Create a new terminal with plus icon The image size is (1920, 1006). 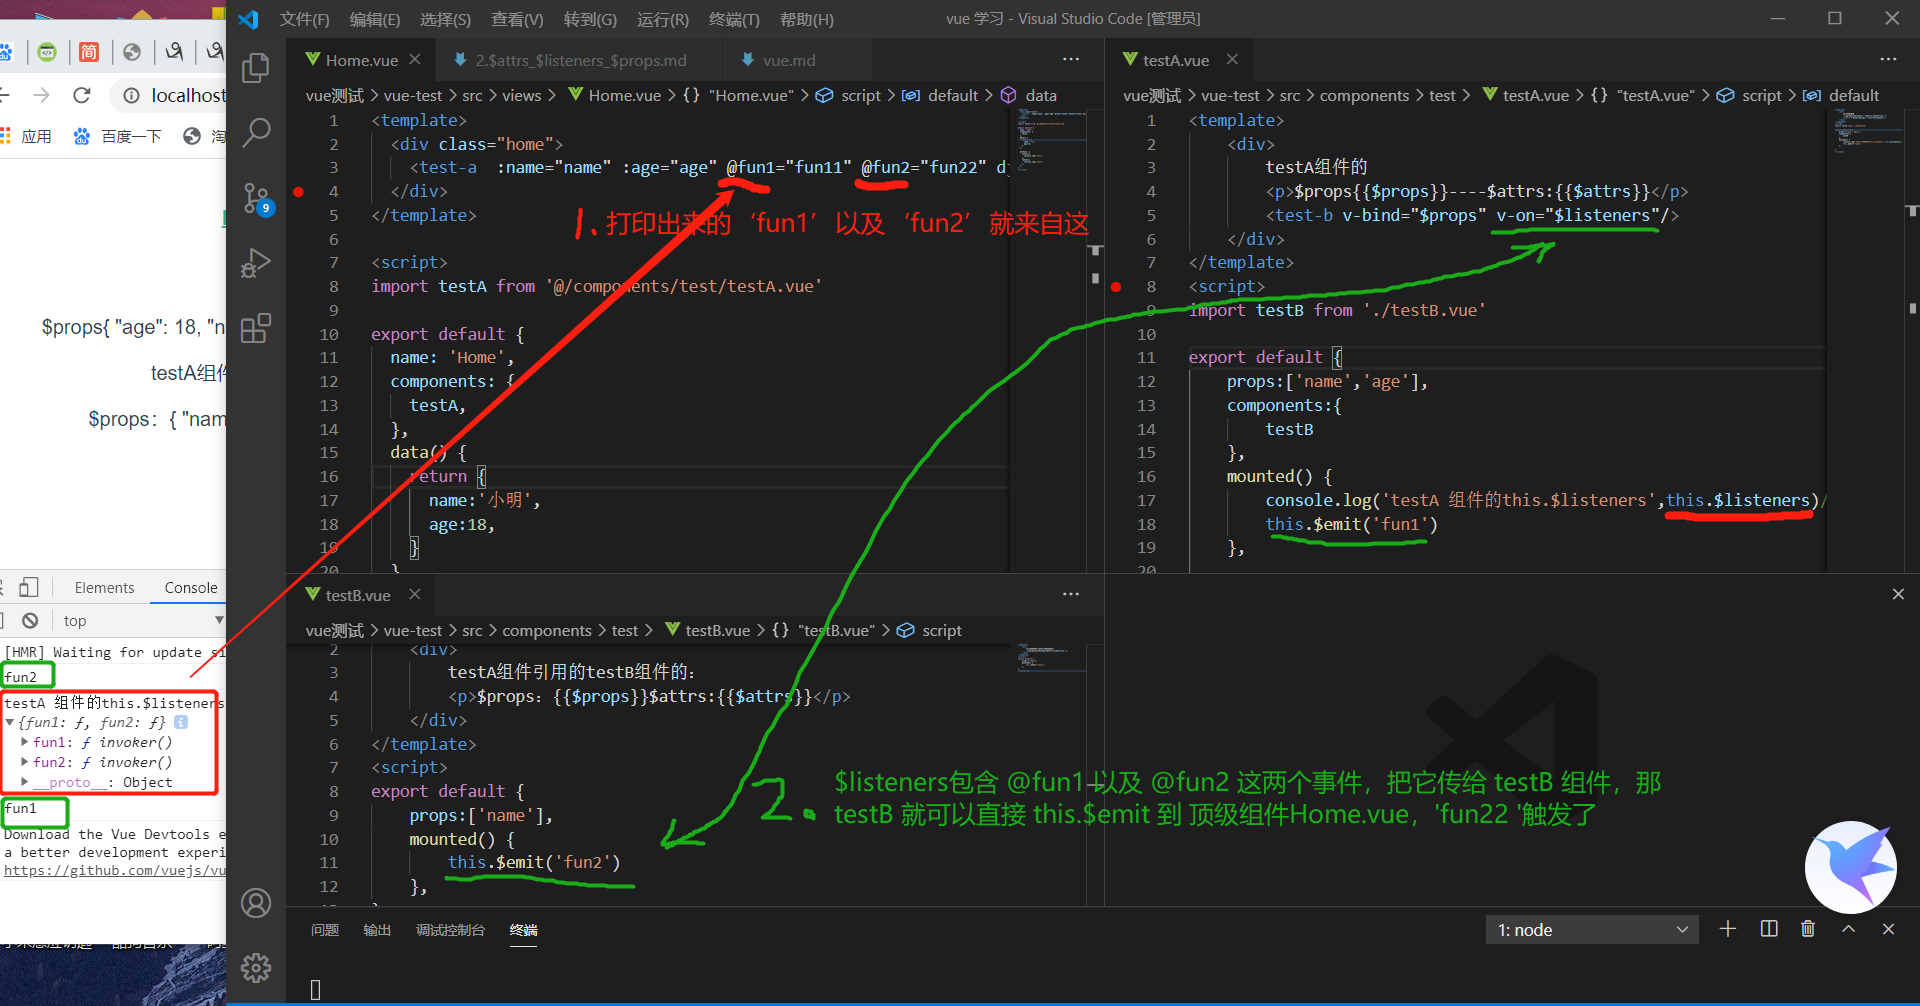point(1728,929)
